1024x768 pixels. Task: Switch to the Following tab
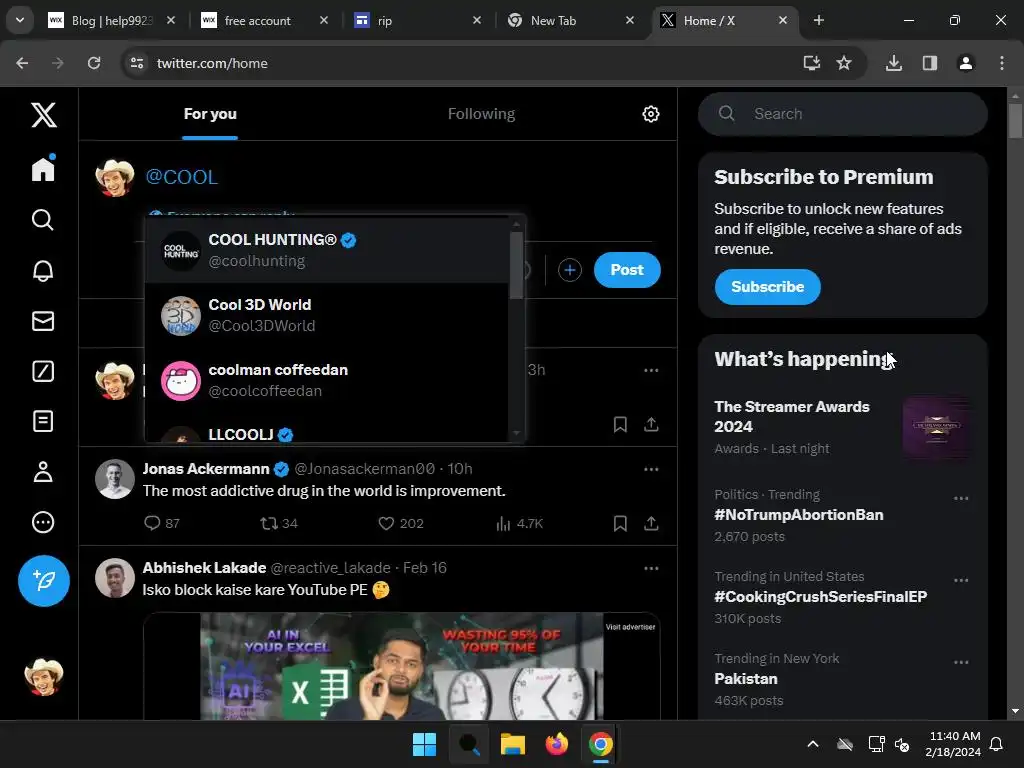481,114
